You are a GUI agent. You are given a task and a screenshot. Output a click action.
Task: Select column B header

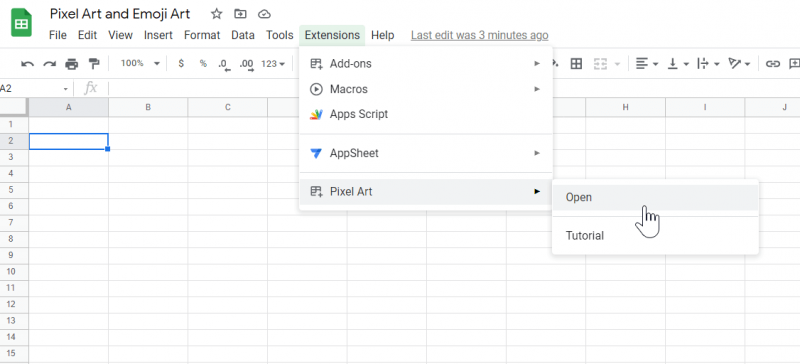[148, 107]
